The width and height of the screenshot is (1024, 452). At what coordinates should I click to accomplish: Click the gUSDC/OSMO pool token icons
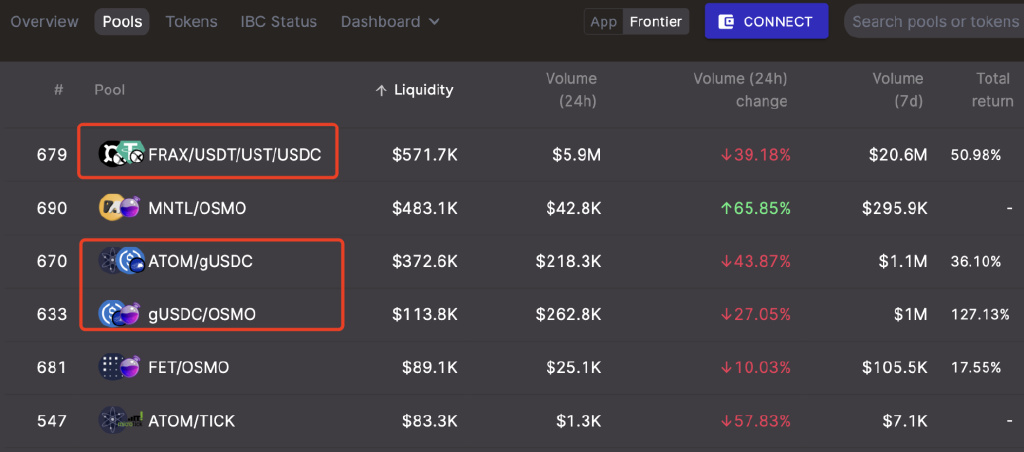[x=120, y=314]
